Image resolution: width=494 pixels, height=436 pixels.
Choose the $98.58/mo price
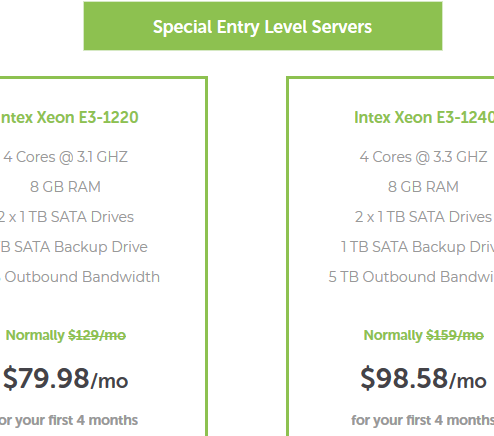click(423, 379)
